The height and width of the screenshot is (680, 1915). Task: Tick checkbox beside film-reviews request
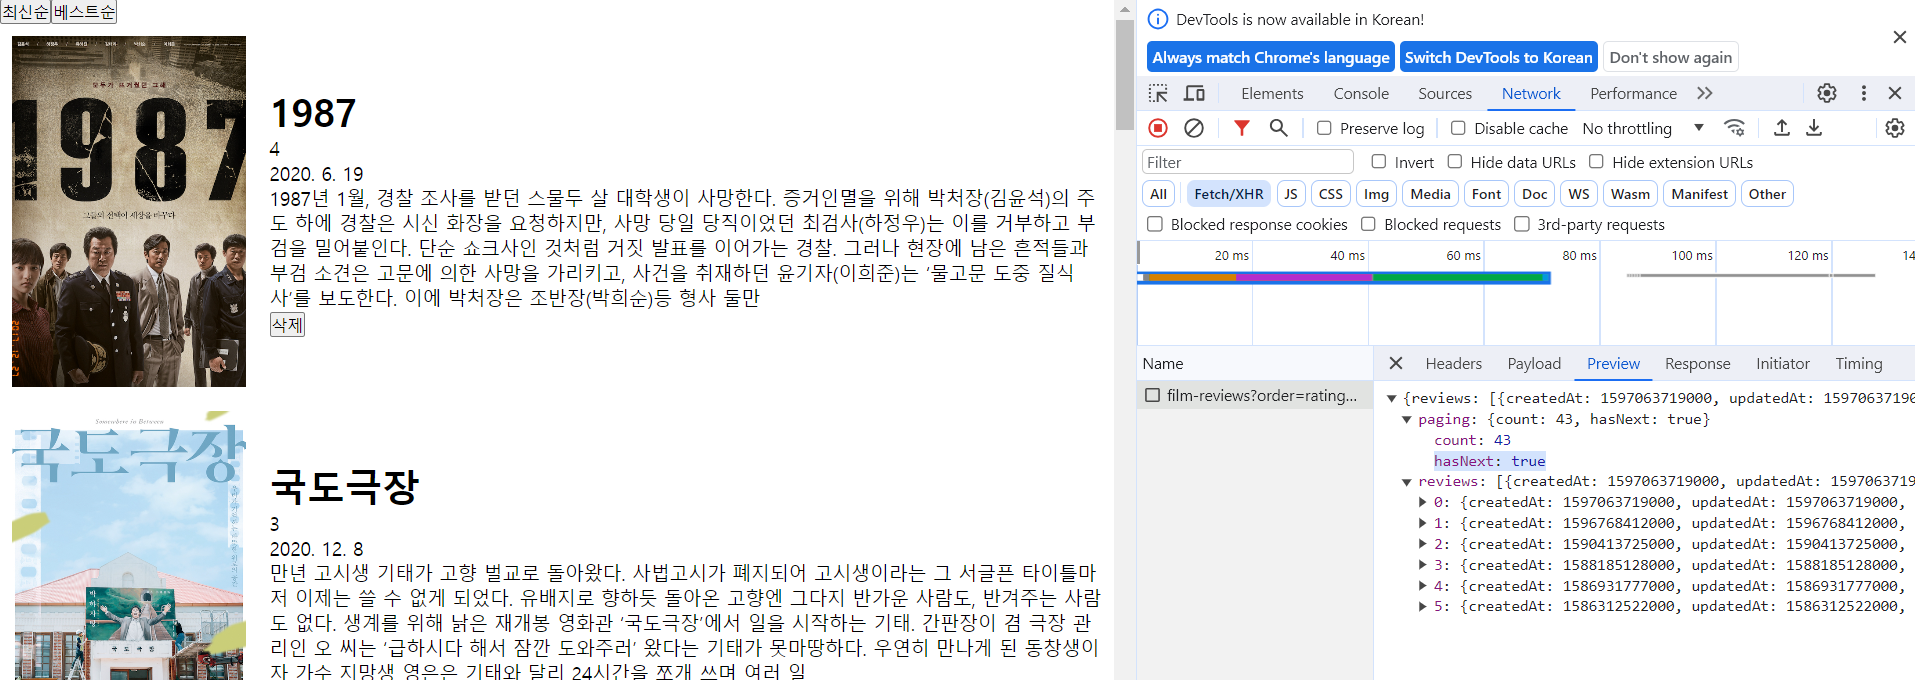click(1153, 395)
